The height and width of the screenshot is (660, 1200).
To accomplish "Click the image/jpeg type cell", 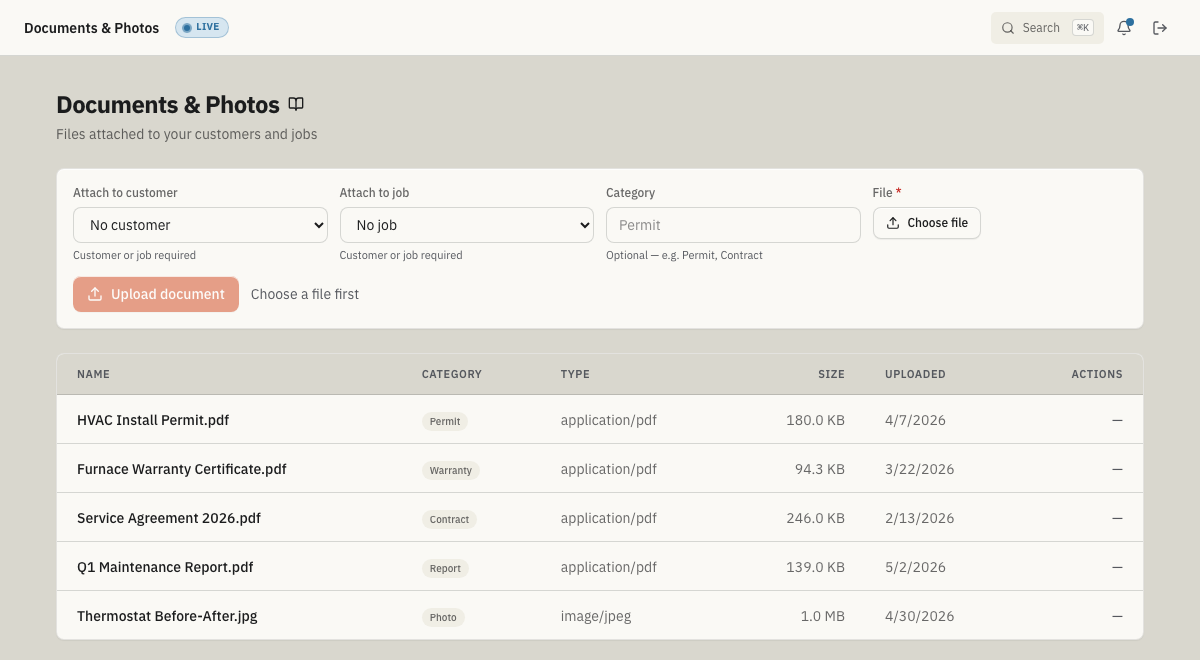I will pyautogui.click(x=596, y=616).
